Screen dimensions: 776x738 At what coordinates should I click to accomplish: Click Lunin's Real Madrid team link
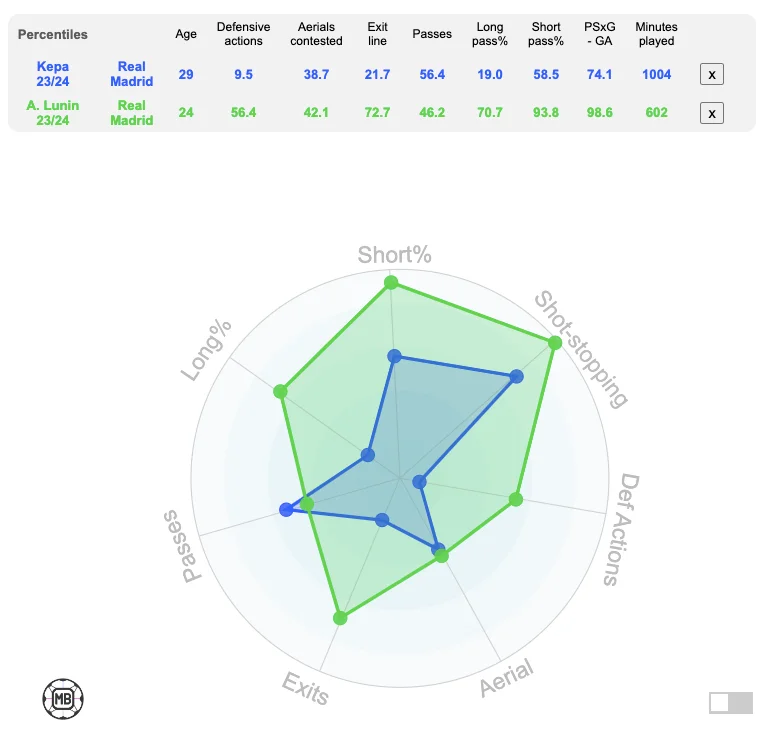point(132,113)
